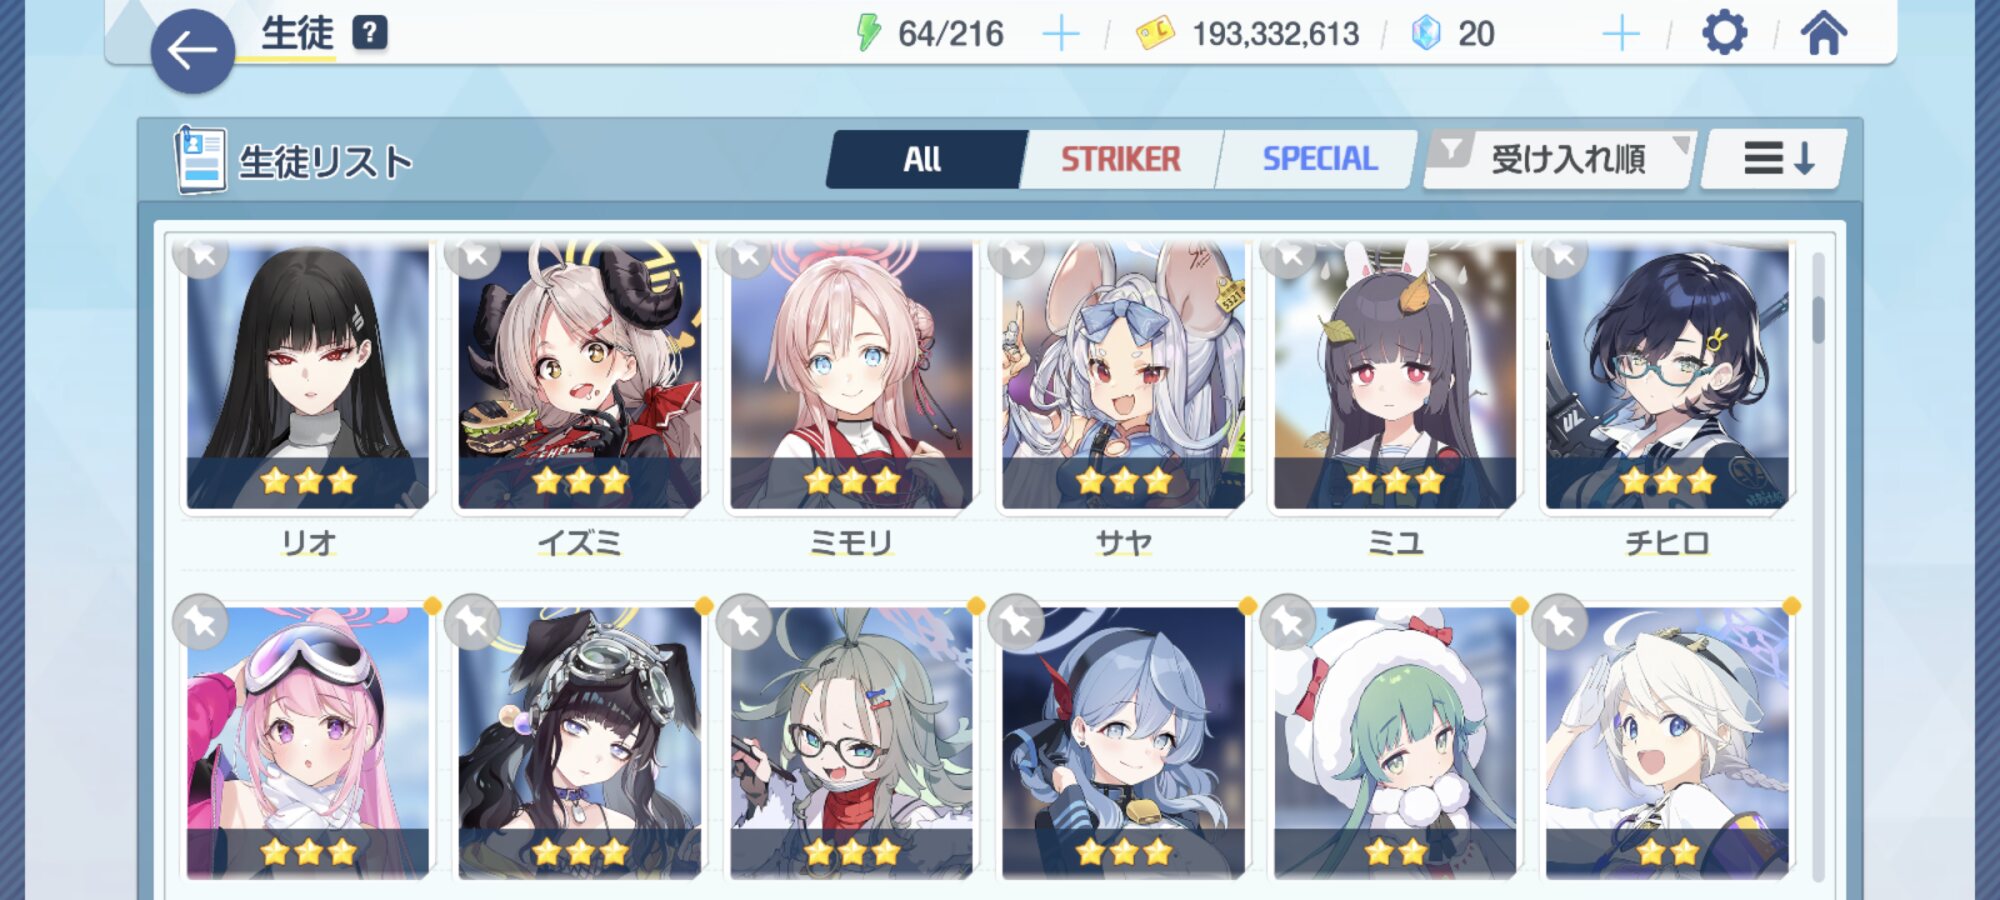Add gems with plus beside 20
Image resolution: width=2000 pixels, height=900 pixels.
pyautogui.click(x=1621, y=34)
